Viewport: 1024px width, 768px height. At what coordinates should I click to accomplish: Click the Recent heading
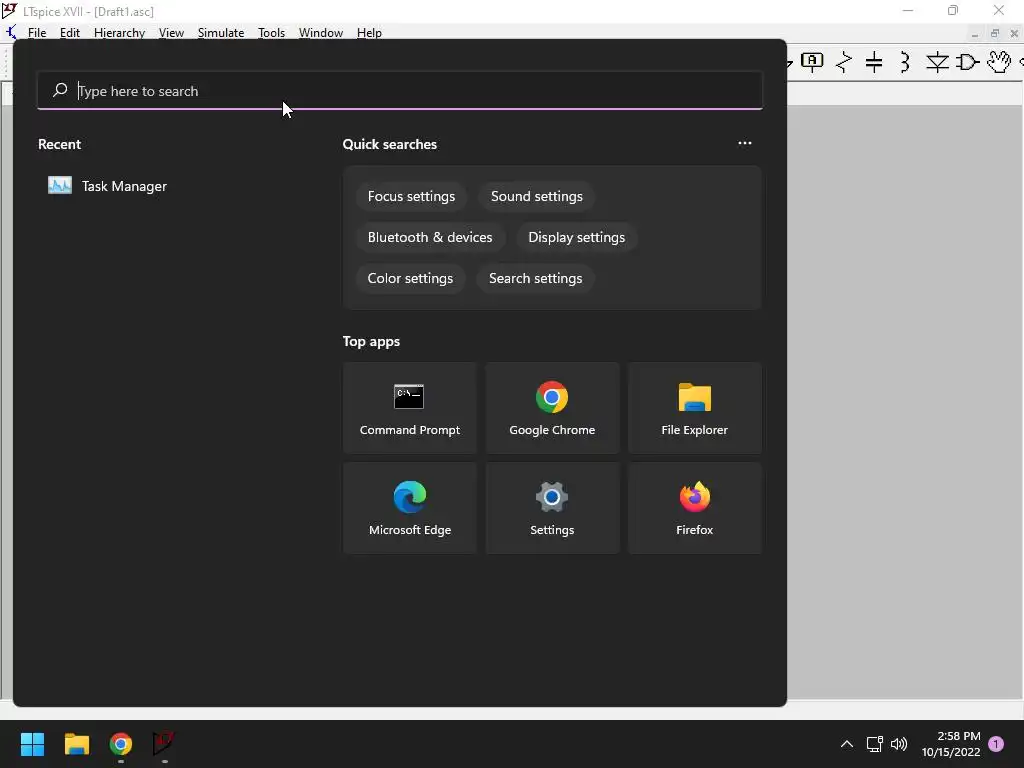pos(59,144)
